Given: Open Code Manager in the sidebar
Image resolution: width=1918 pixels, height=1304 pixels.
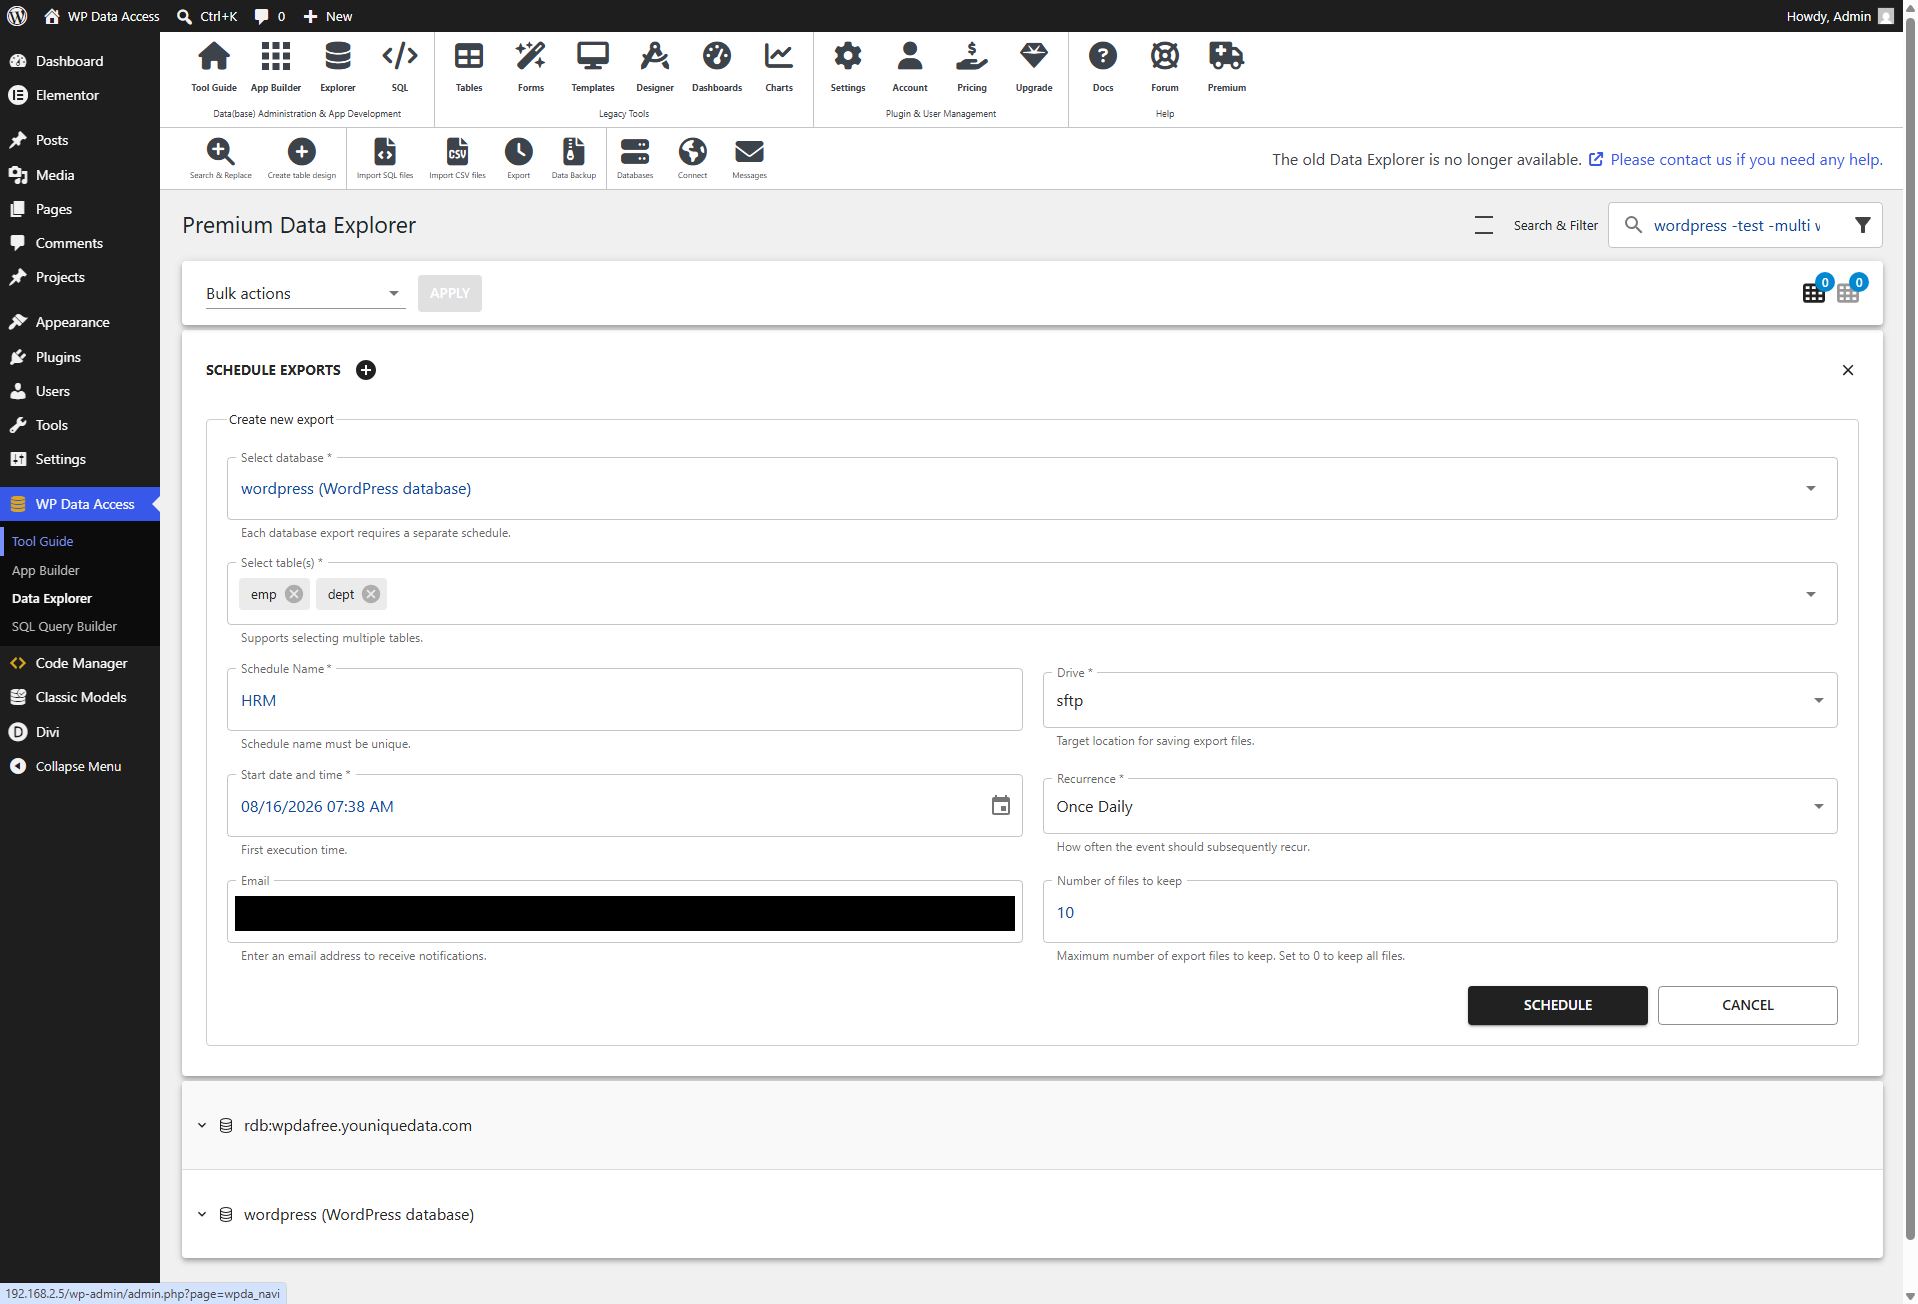Looking at the screenshot, I should [x=80, y=663].
